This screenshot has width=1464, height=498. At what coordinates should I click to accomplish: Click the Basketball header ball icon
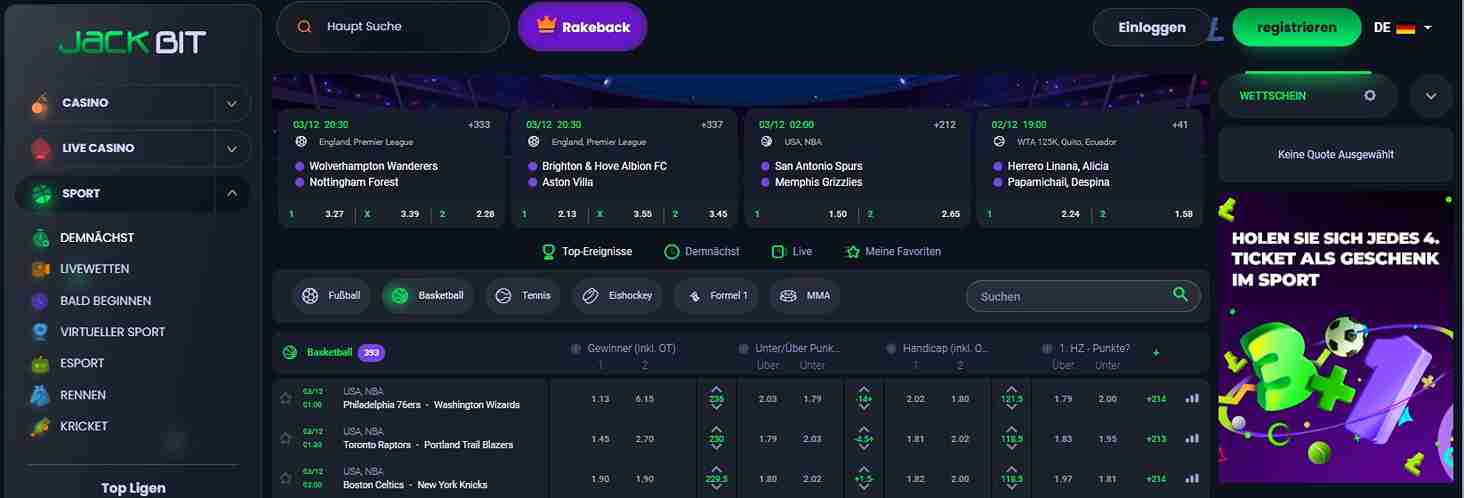click(290, 352)
